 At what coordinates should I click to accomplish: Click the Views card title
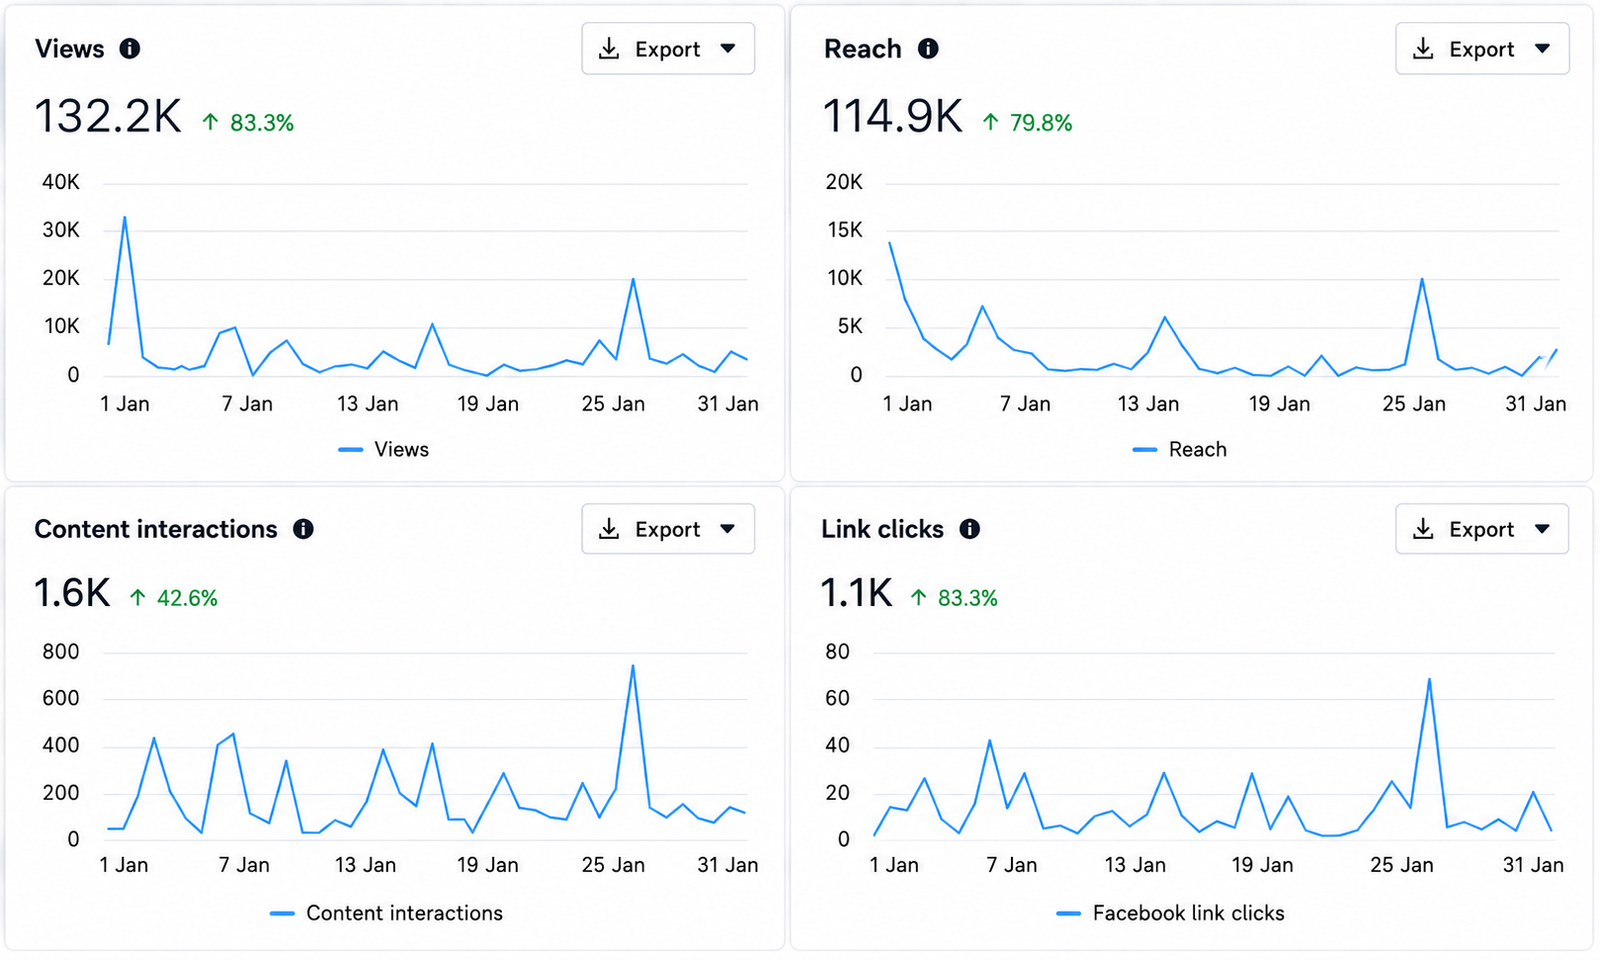(69, 49)
